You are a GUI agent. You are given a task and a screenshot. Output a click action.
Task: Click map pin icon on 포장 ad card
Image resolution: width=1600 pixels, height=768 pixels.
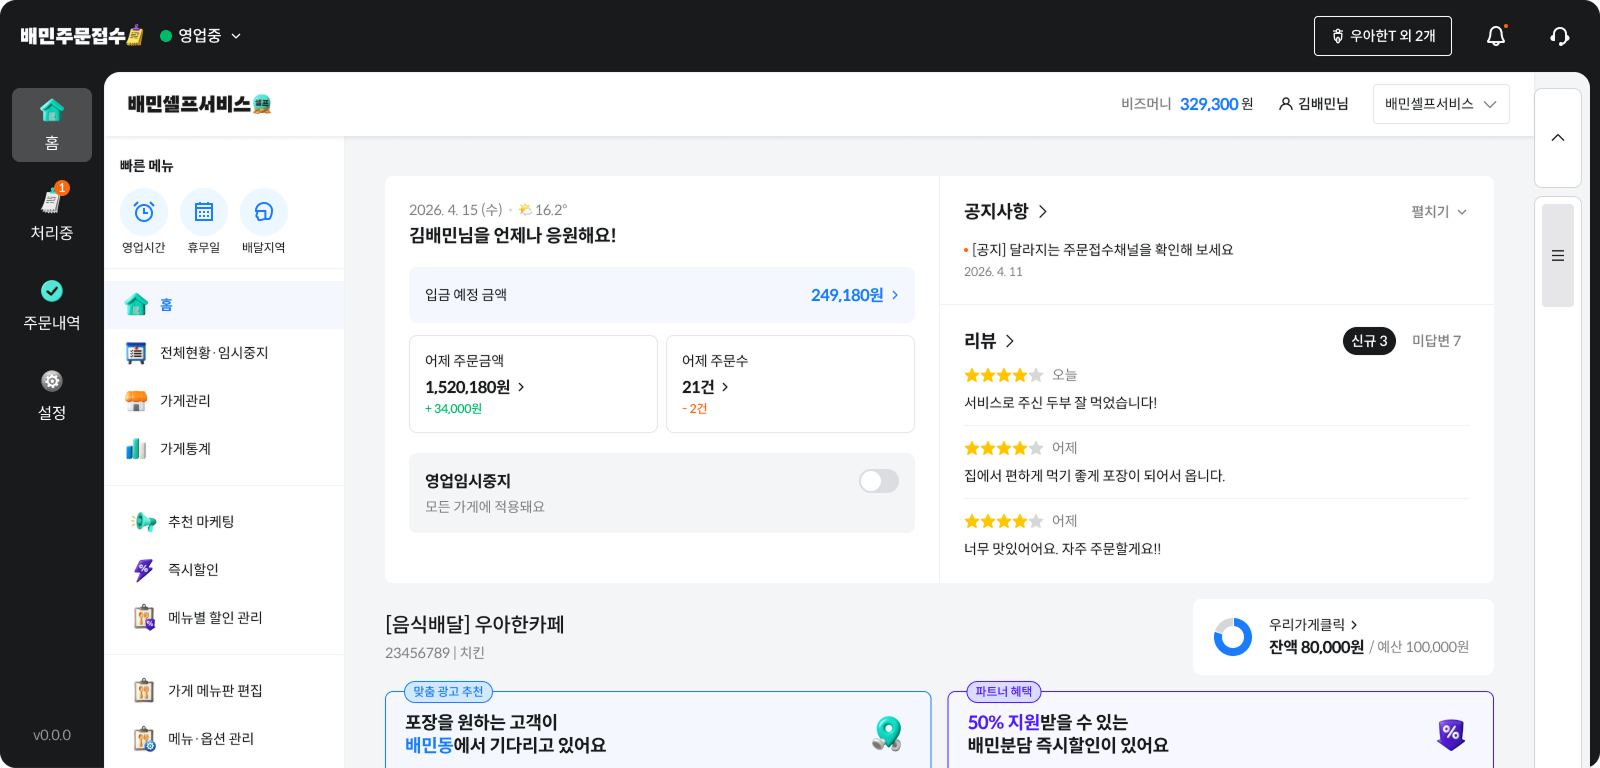click(886, 734)
